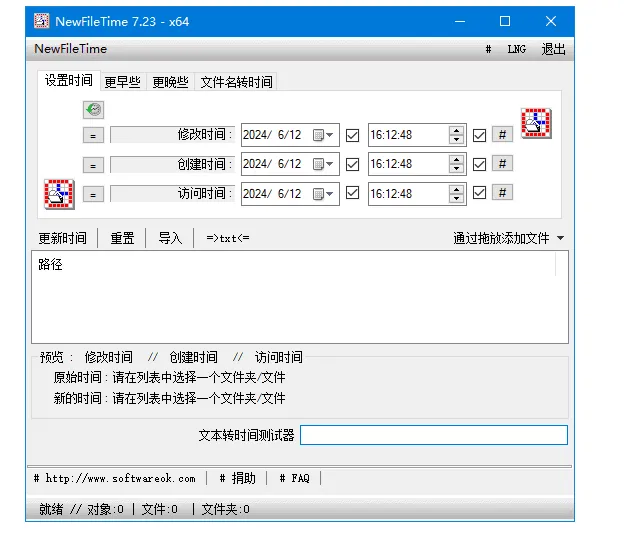
Task: Toggle the date checkbox for 访问时间
Action: click(x=352, y=193)
